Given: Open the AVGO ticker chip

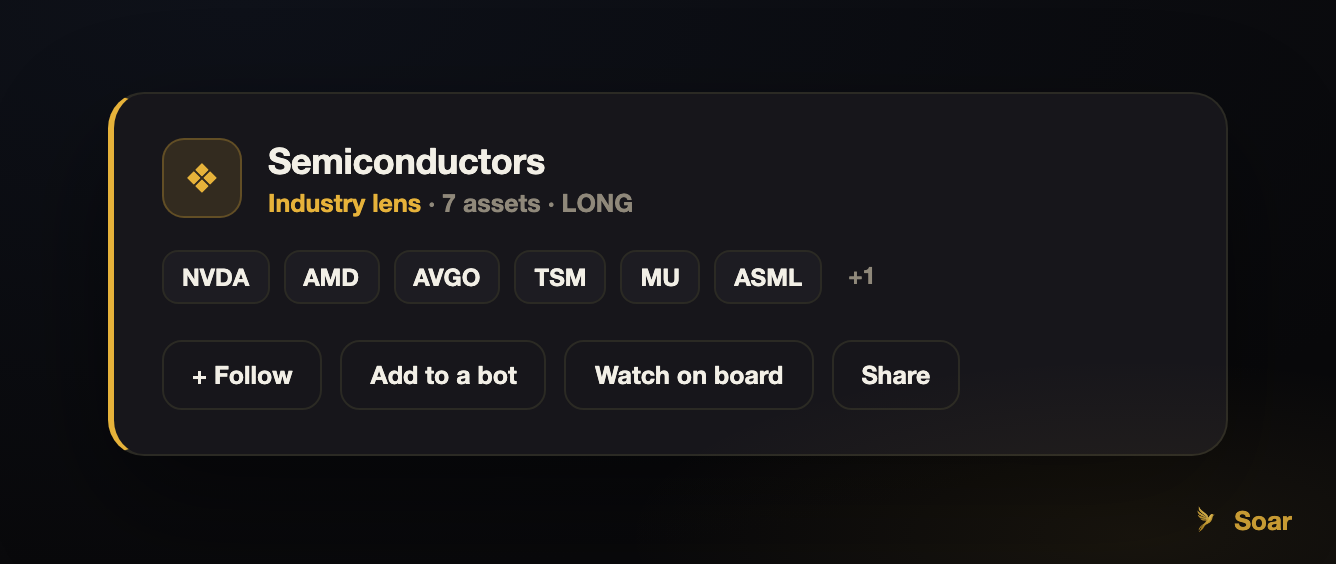Looking at the screenshot, I should click(x=447, y=277).
